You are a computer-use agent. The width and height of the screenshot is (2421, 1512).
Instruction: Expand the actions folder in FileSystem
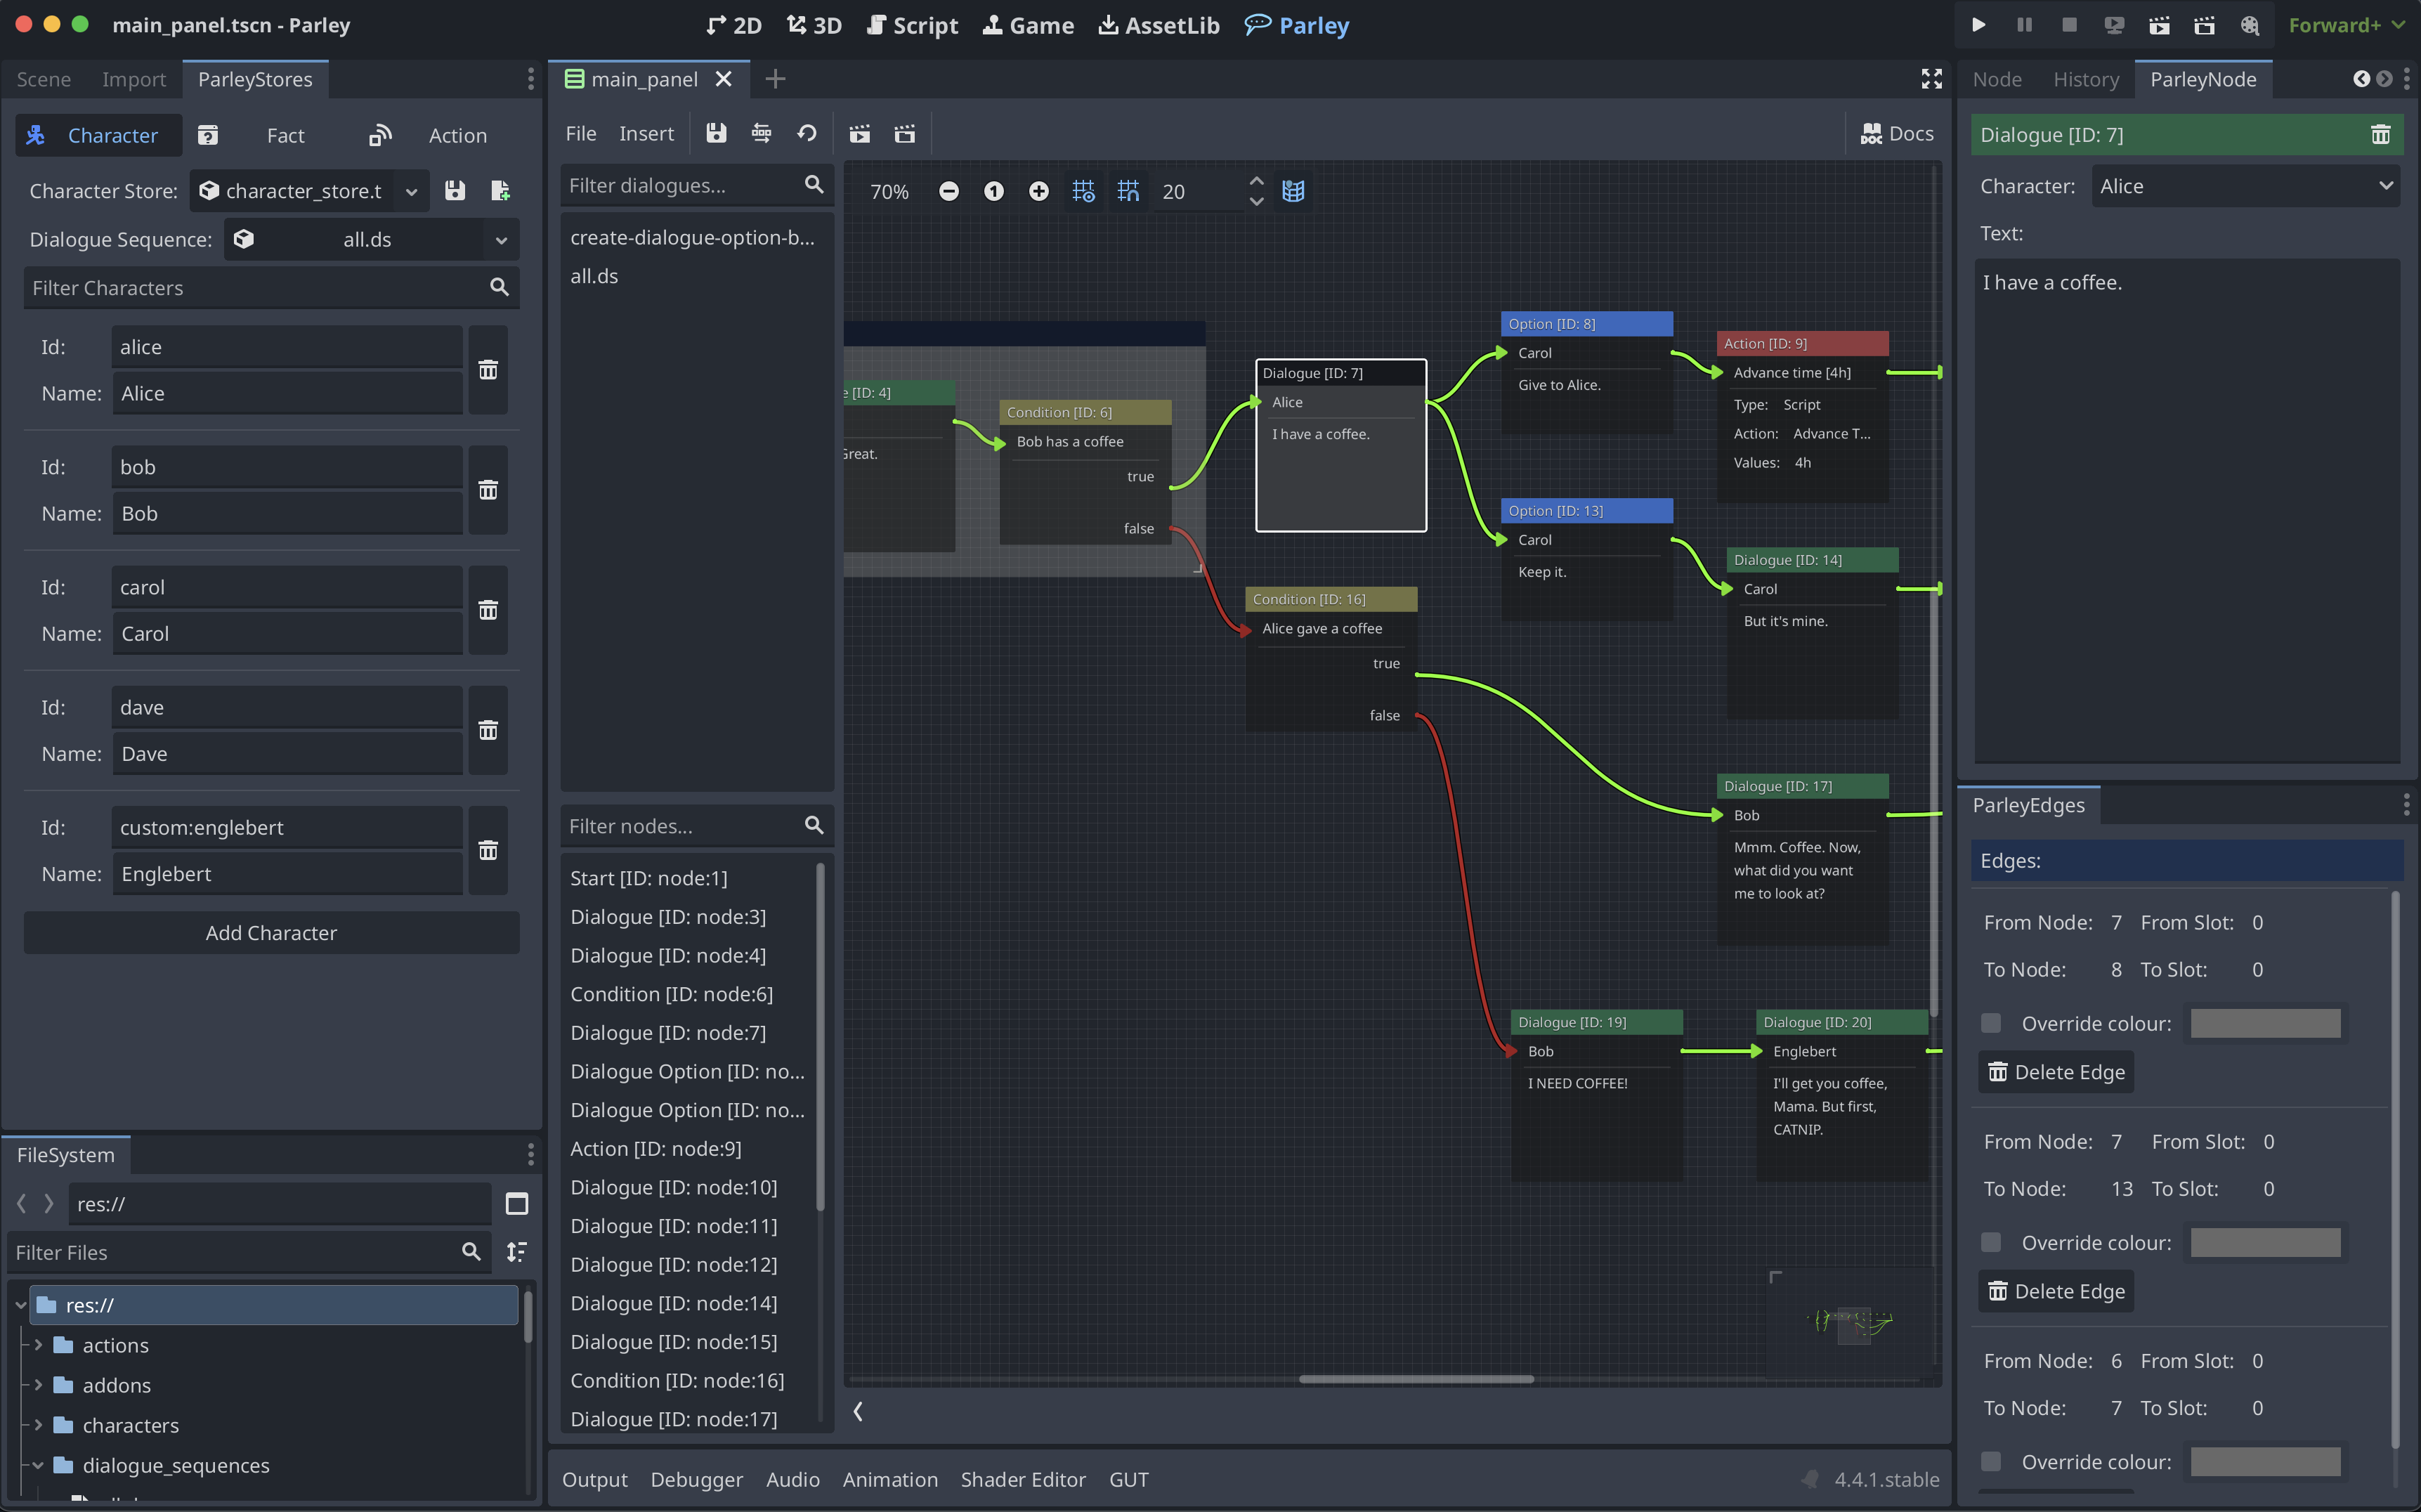(x=38, y=1345)
